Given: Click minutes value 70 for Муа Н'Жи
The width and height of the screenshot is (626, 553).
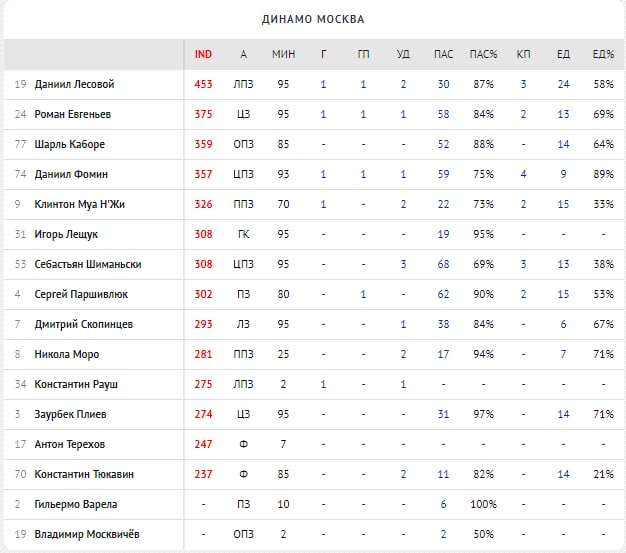Looking at the screenshot, I should pyautogui.click(x=283, y=204).
